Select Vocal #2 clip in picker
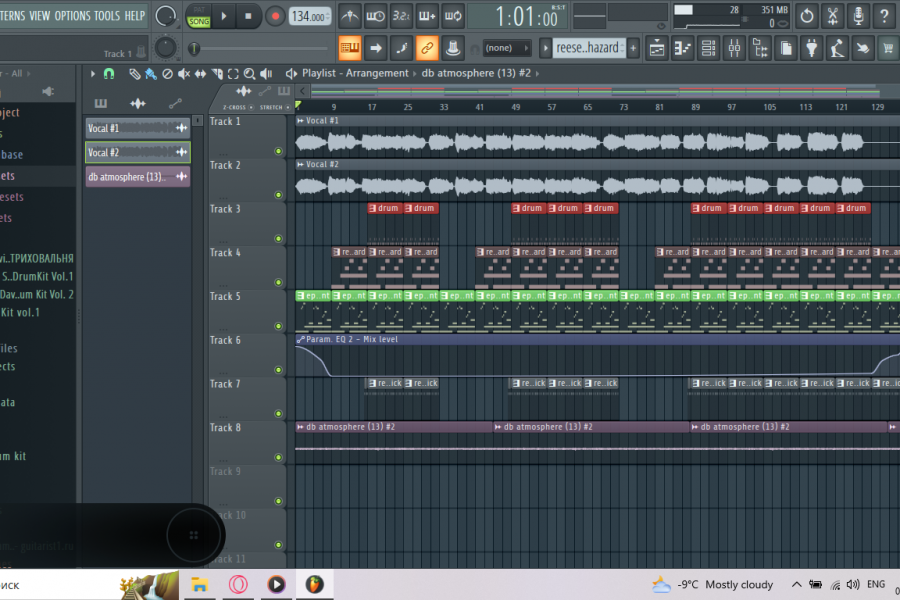The height and width of the screenshot is (600, 900). tap(137, 152)
